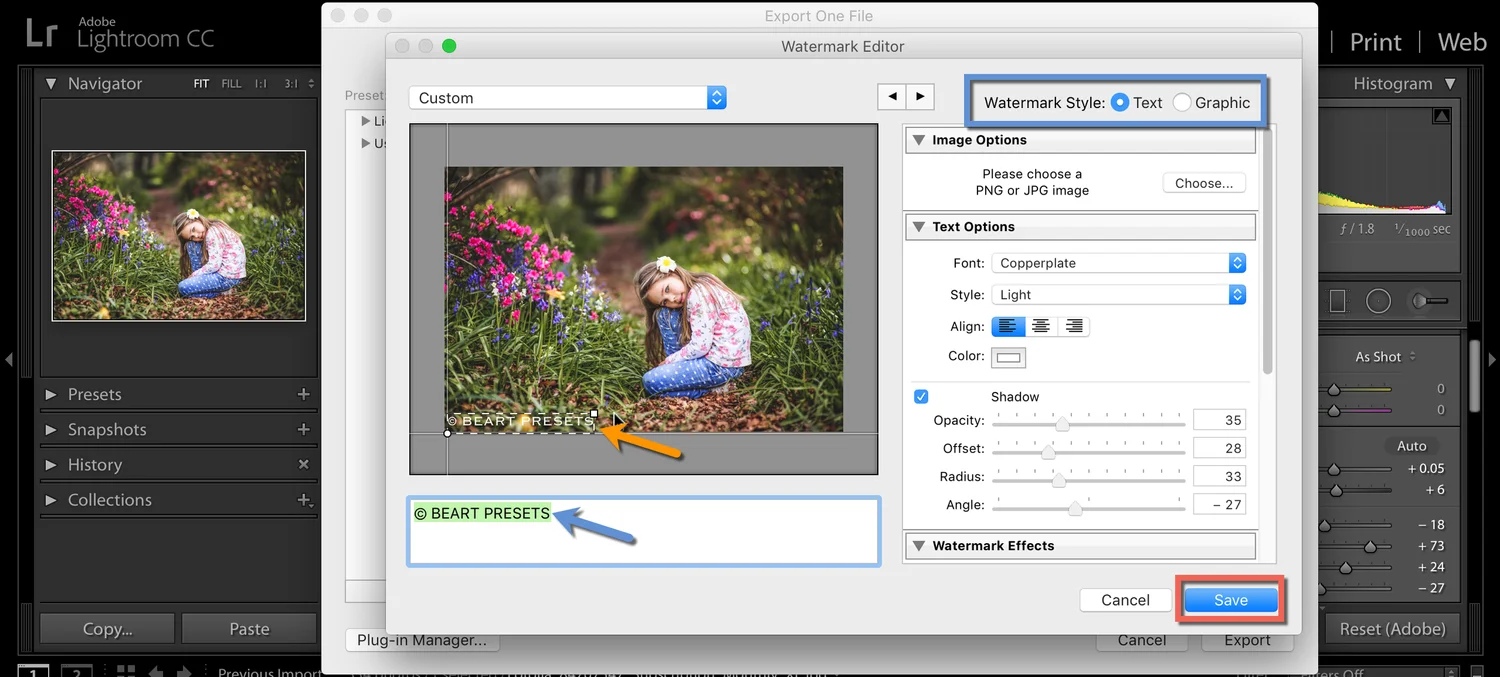Click the Lightroom Lr logo
Viewport: 1500px width, 677px height.
pyautogui.click(x=40, y=33)
